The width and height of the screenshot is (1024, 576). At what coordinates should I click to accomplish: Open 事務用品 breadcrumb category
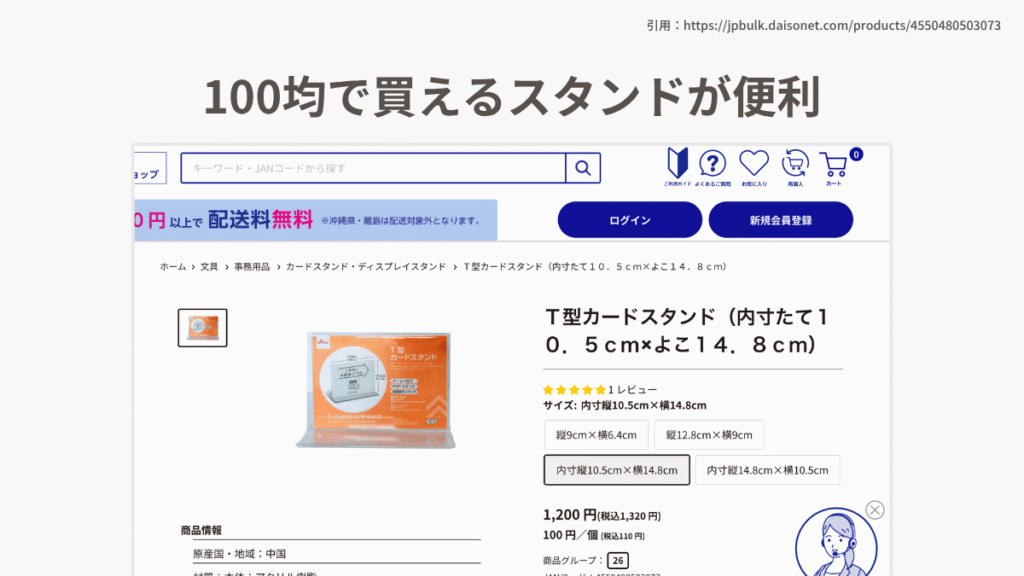[252, 266]
